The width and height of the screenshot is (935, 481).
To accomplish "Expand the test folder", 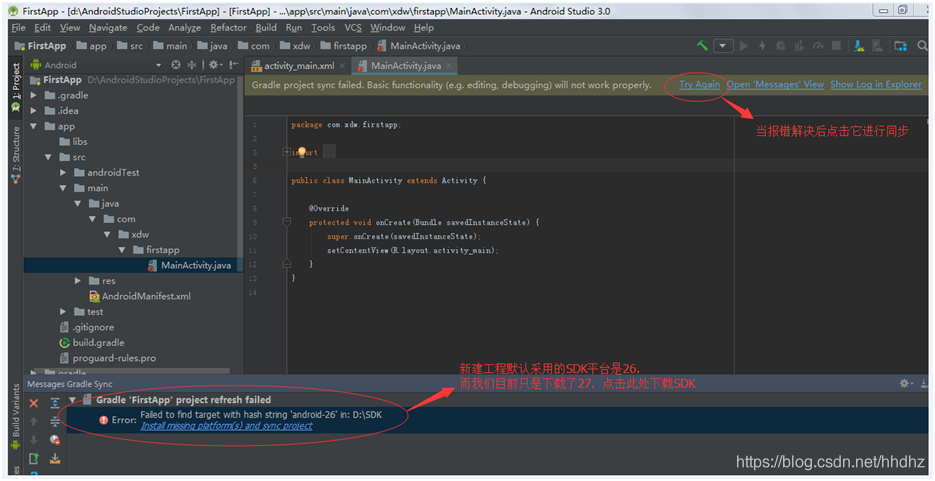I will (63, 312).
